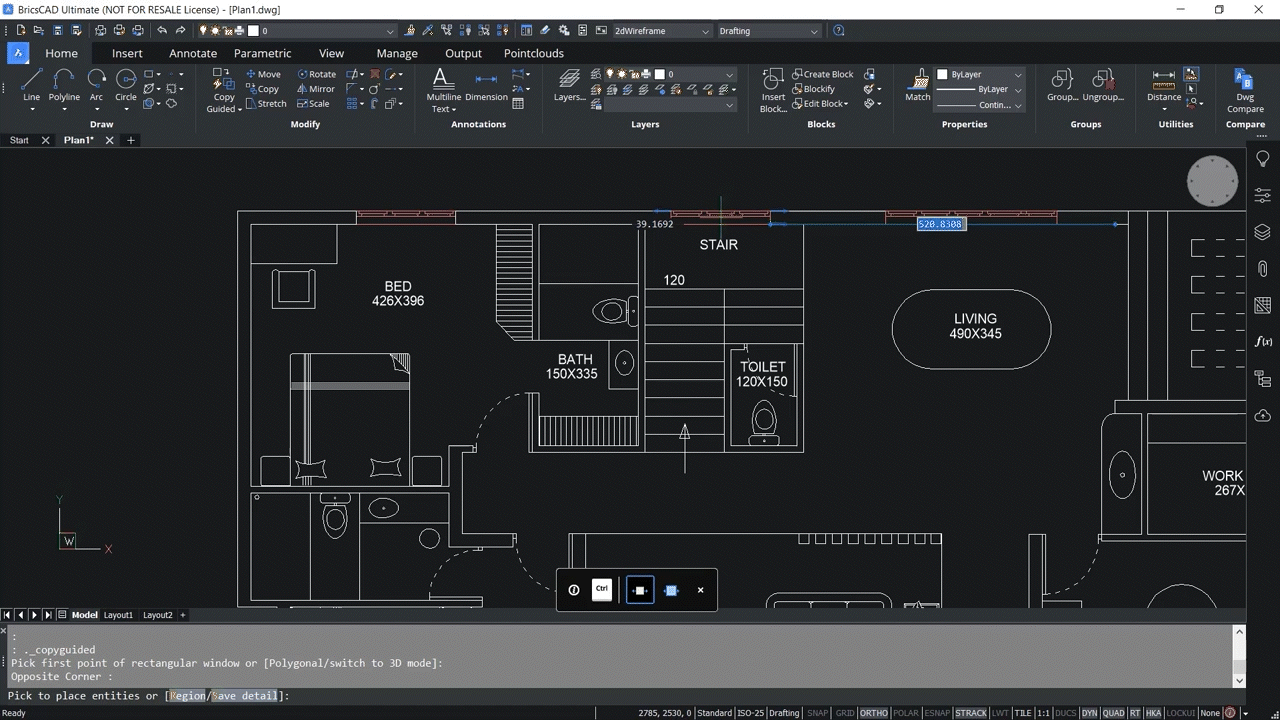This screenshot has width=1280, height=720.
Task: Select the Stretch tool
Action: tap(265, 103)
